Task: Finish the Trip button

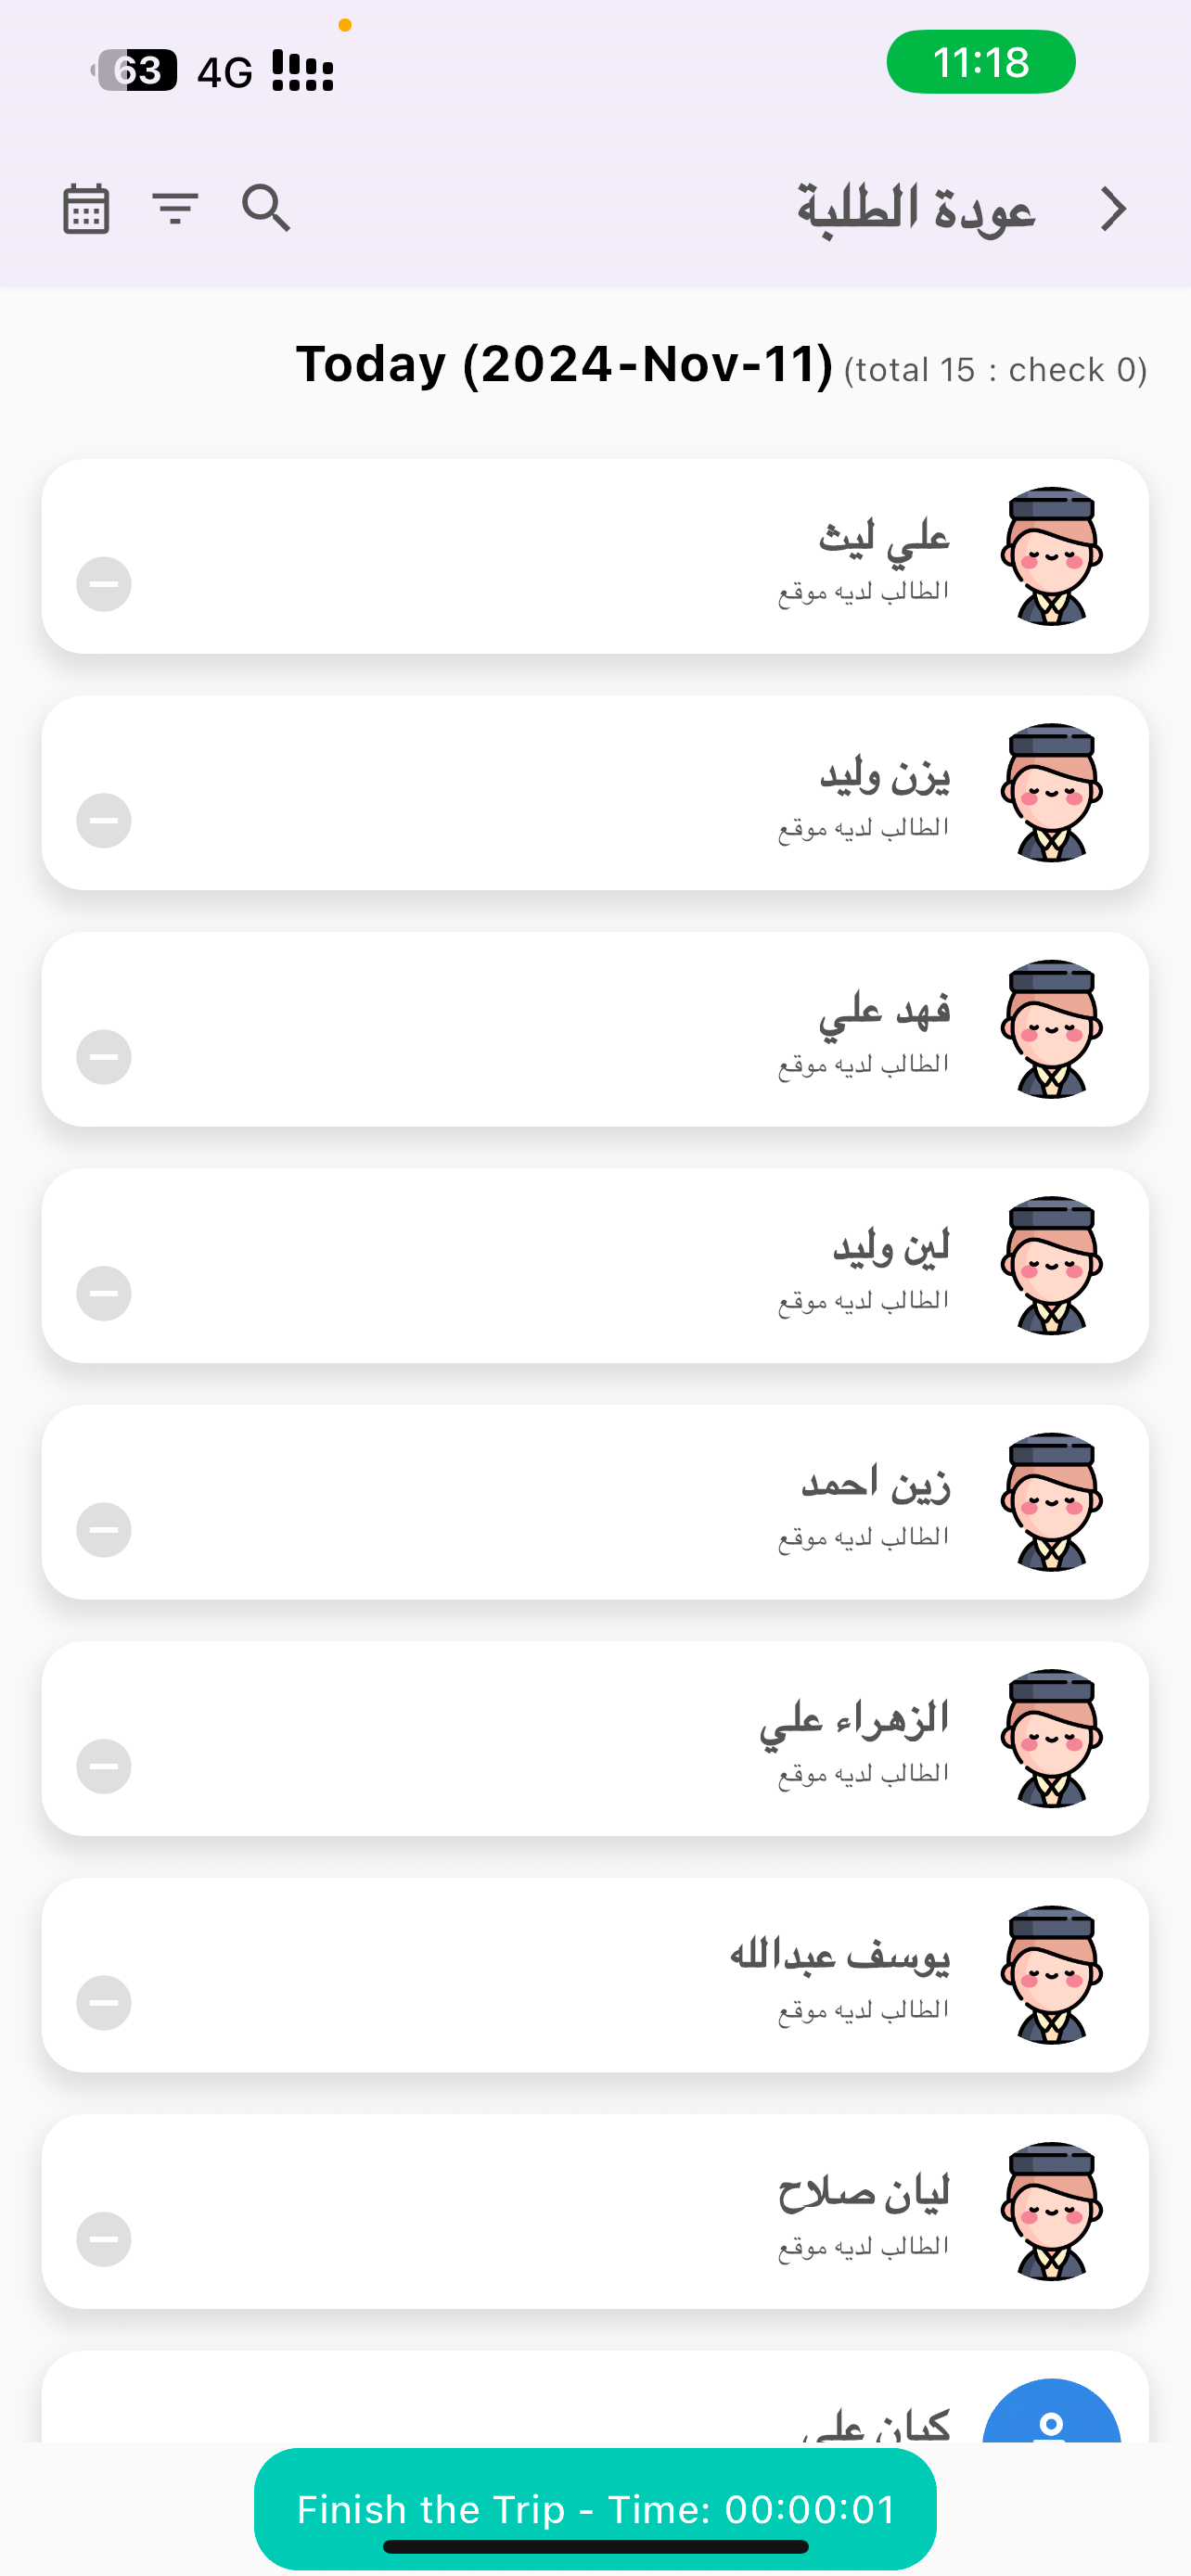Action: pyautogui.click(x=595, y=2508)
